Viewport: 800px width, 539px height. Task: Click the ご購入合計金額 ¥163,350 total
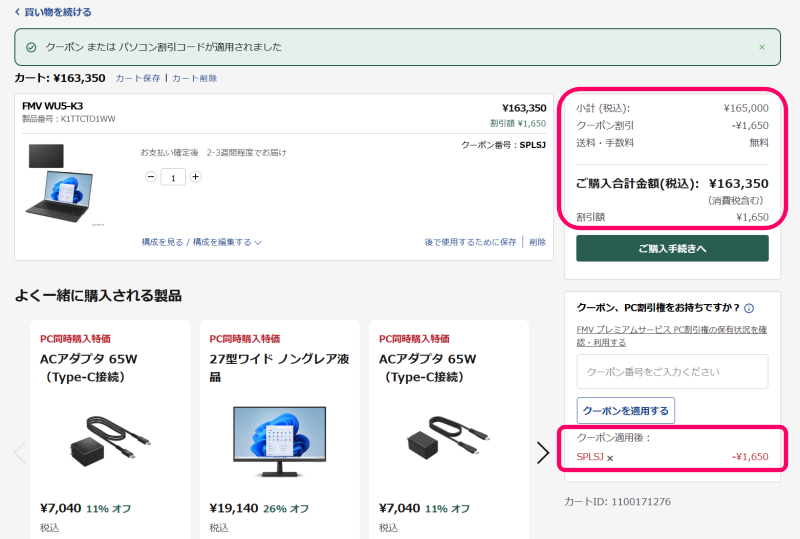[672, 183]
